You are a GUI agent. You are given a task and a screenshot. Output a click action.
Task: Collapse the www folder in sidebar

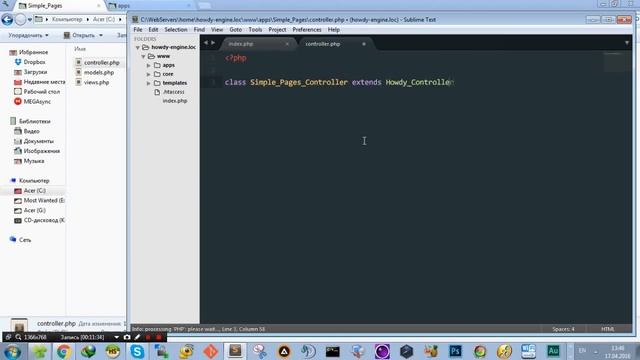click(143, 56)
